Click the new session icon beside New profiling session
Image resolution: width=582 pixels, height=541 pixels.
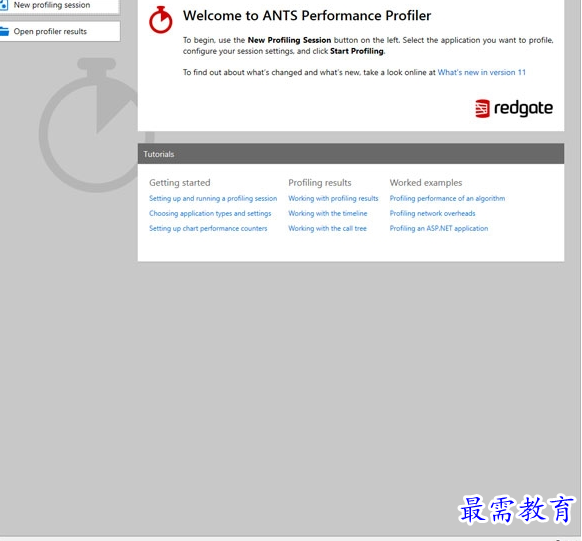[4, 5]
